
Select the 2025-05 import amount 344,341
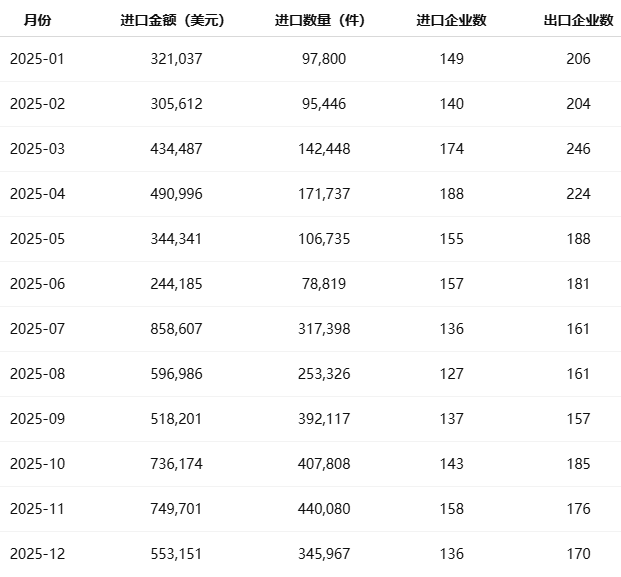[x=175, y=239]
